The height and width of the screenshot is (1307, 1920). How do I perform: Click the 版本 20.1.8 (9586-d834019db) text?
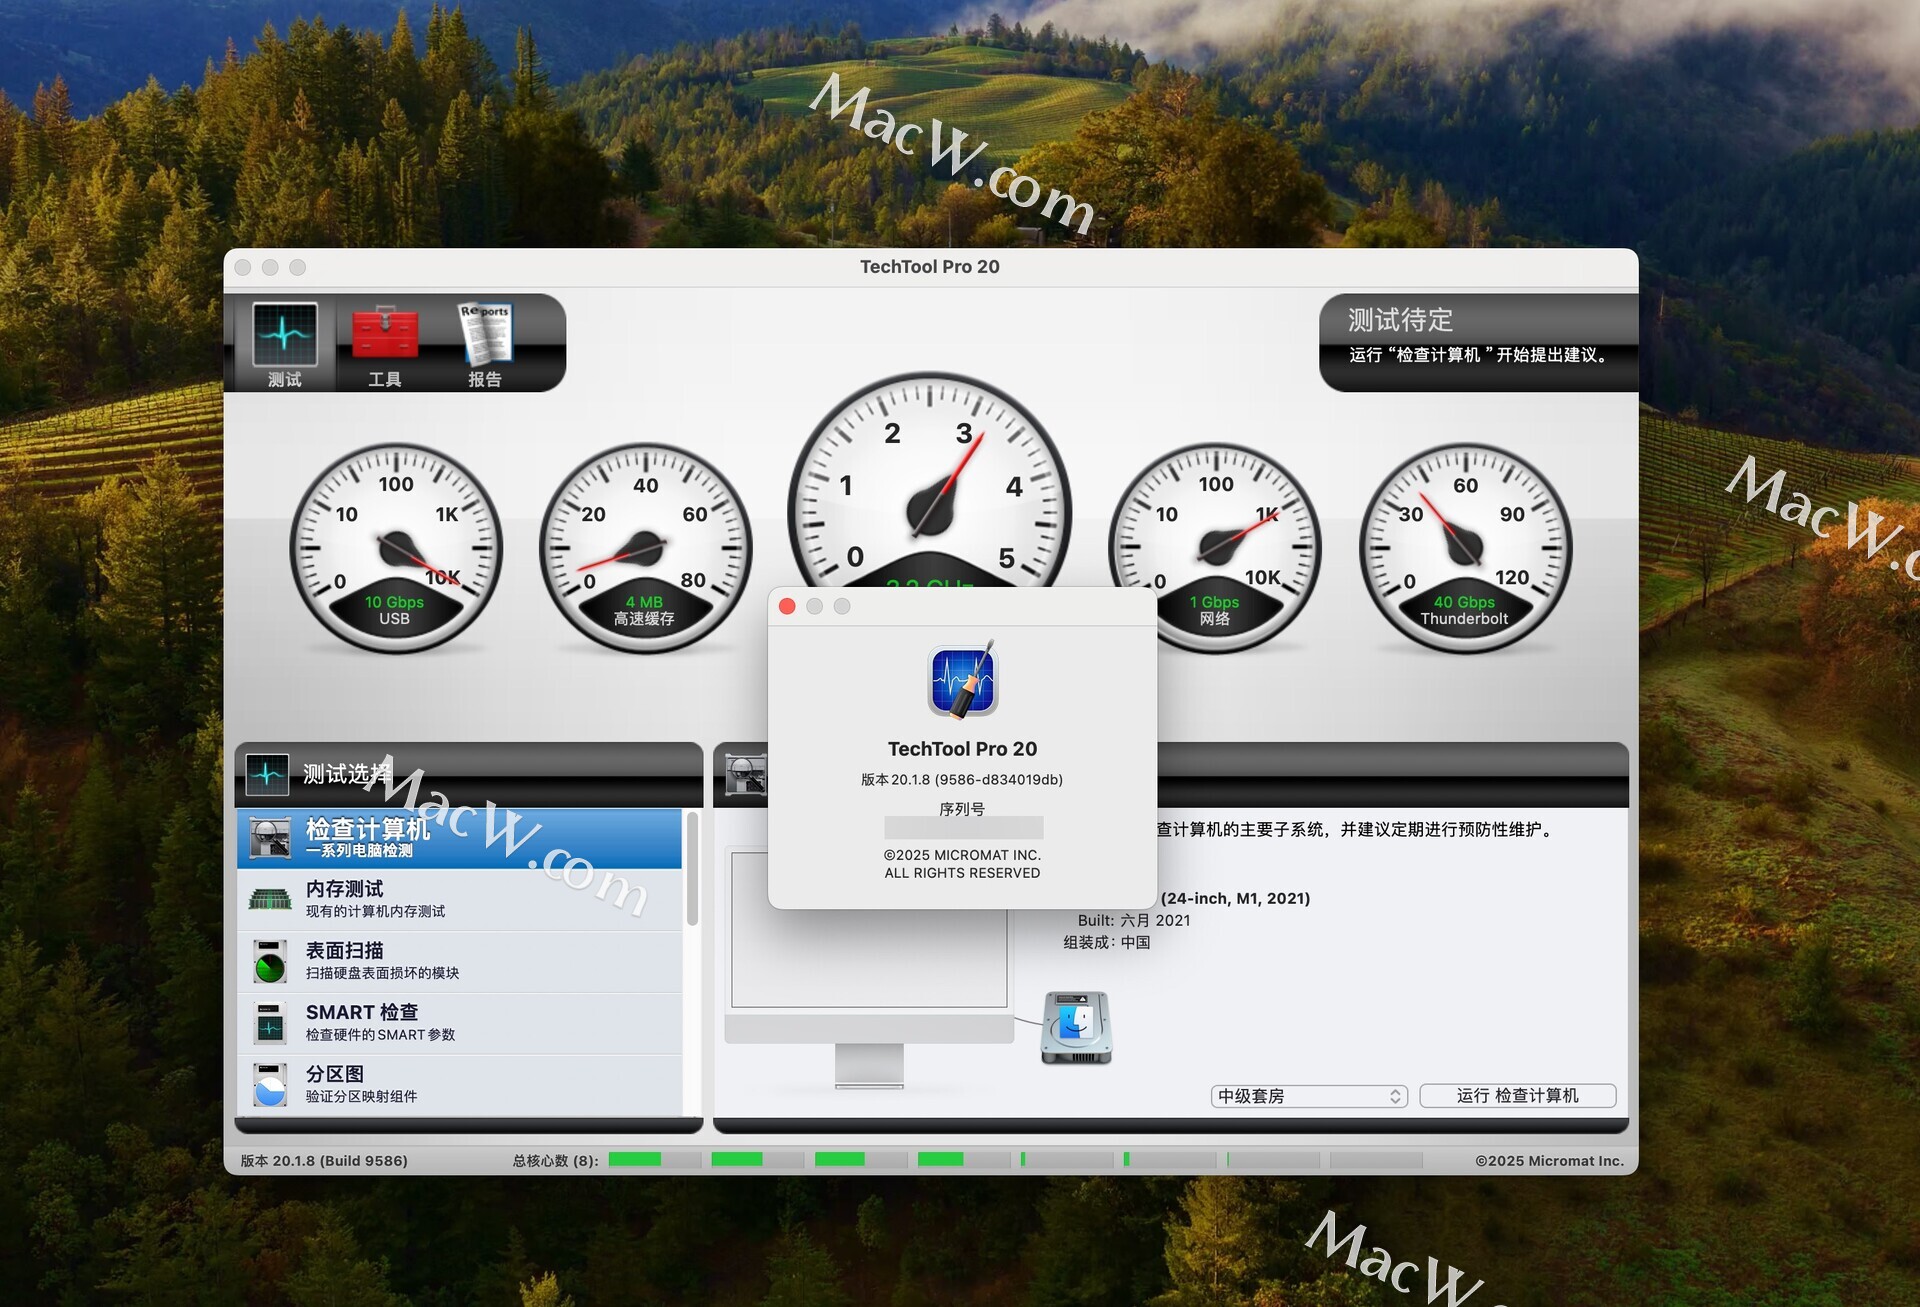click(962, 779)
